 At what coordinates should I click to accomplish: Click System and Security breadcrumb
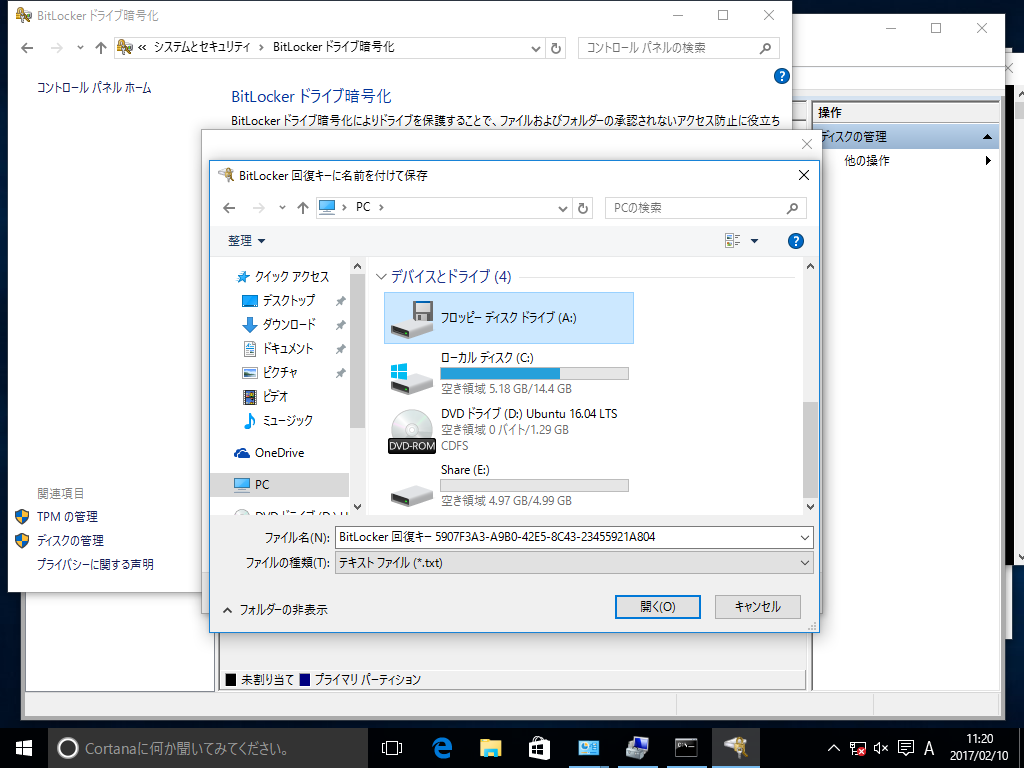pos(202,47)
